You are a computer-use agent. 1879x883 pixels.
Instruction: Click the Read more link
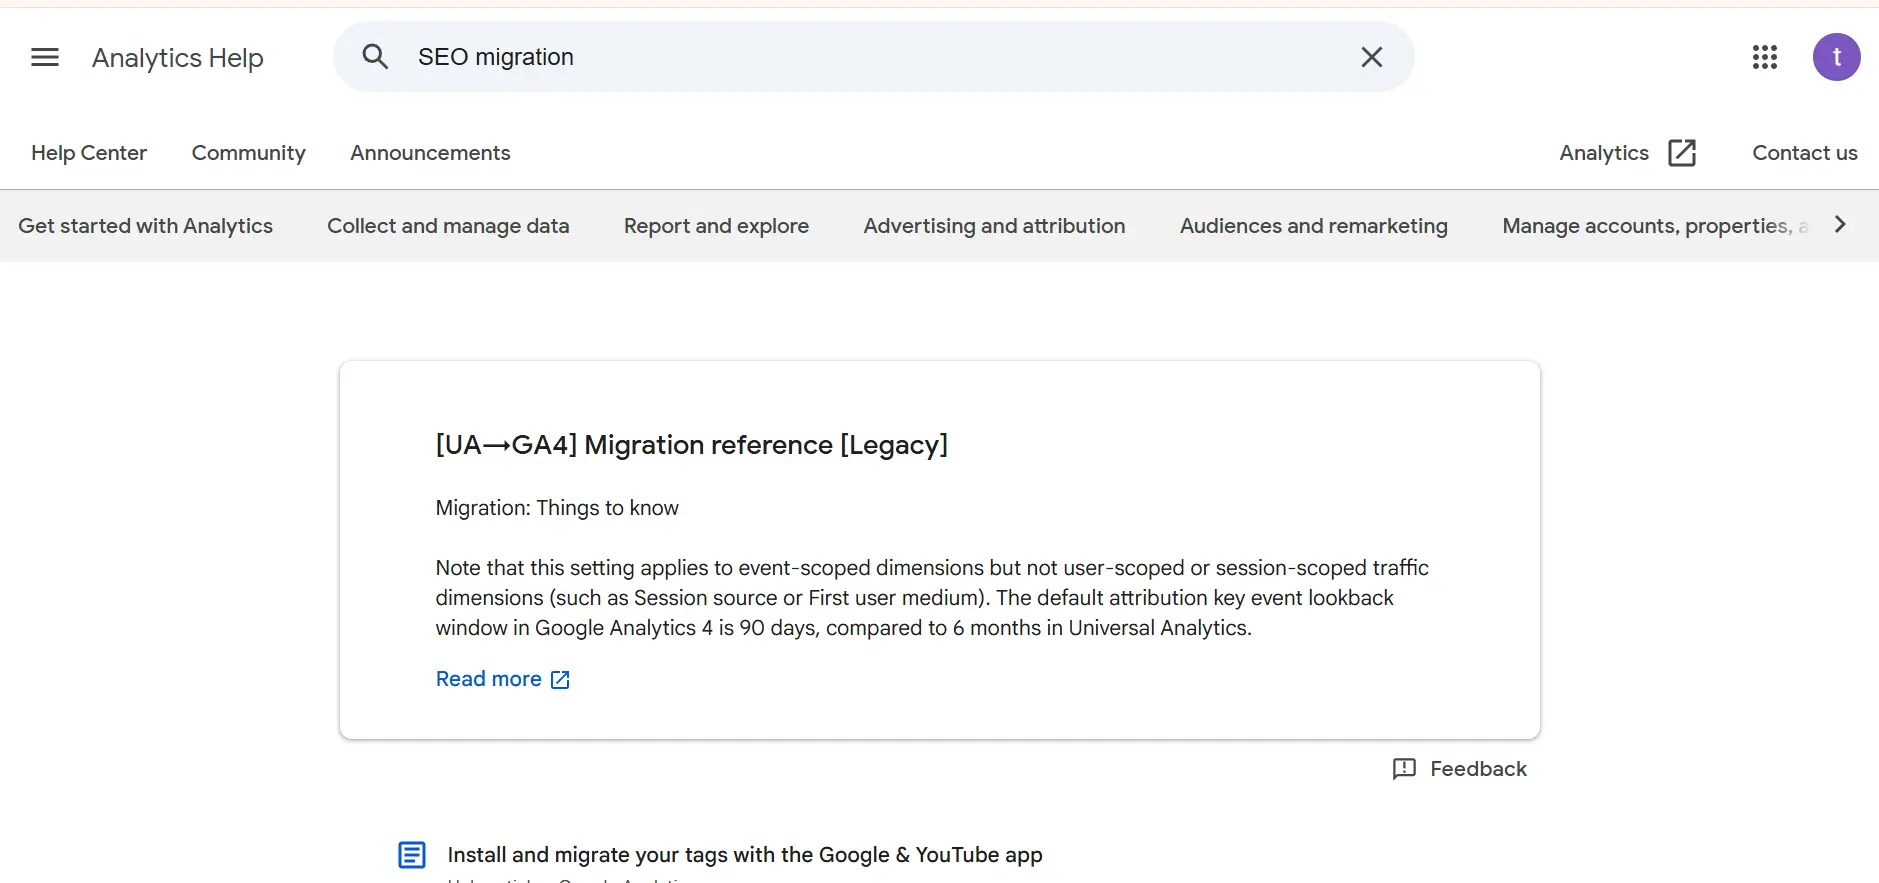coord(488,679)
